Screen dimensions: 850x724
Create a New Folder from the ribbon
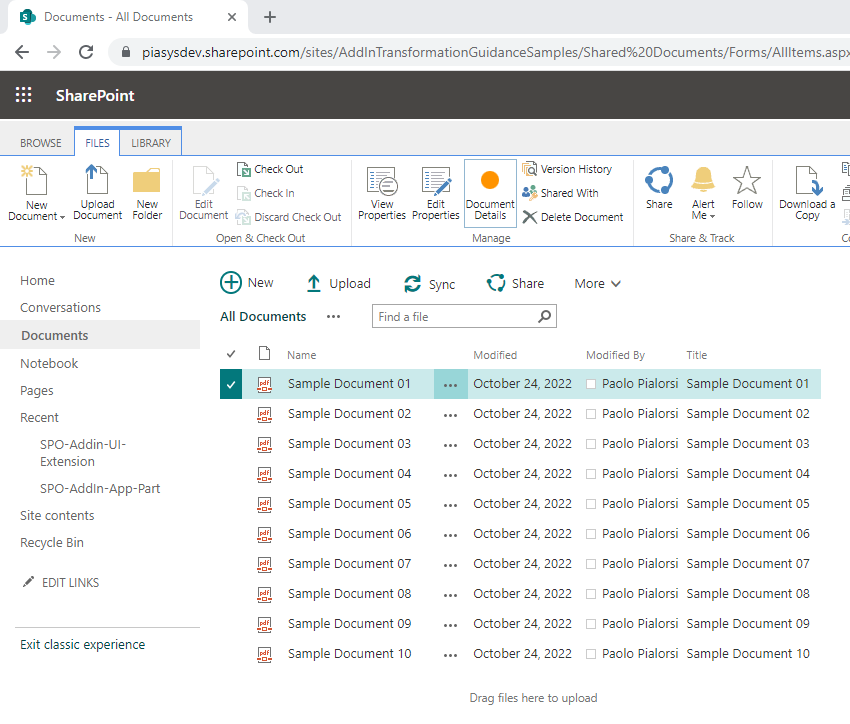tap(146, 192)
